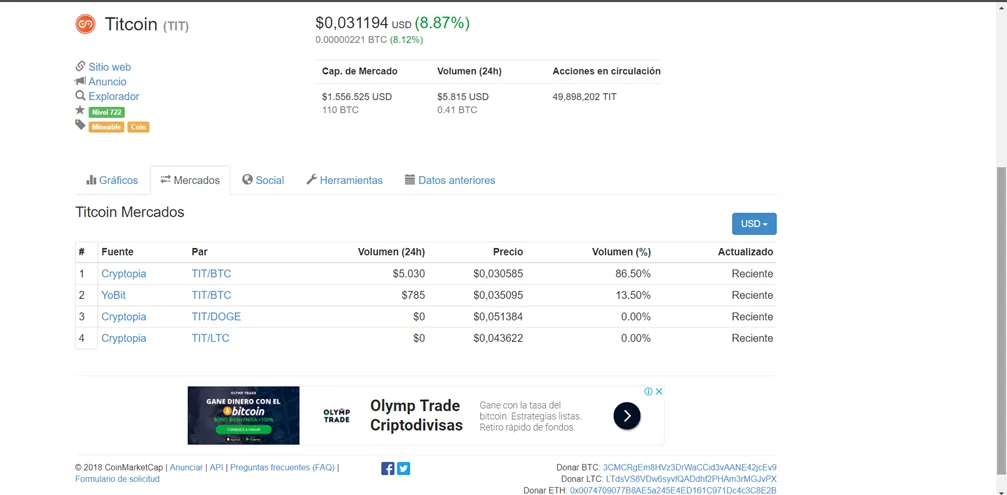Click the Mineable orange tag

click(107, 127)
